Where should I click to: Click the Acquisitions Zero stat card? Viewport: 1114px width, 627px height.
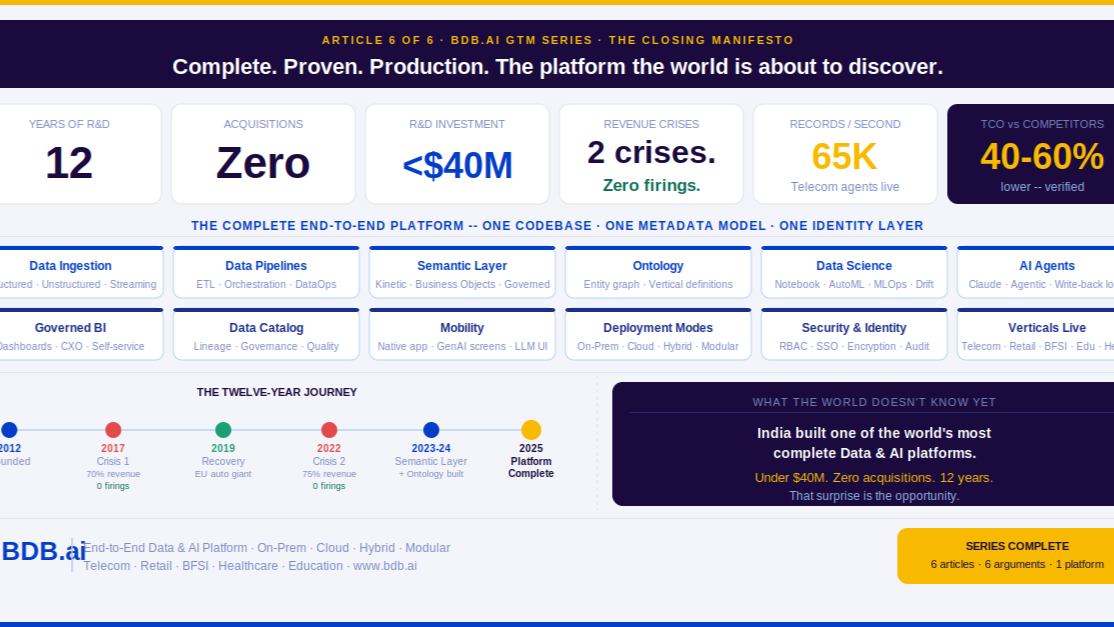pos(263,154)
